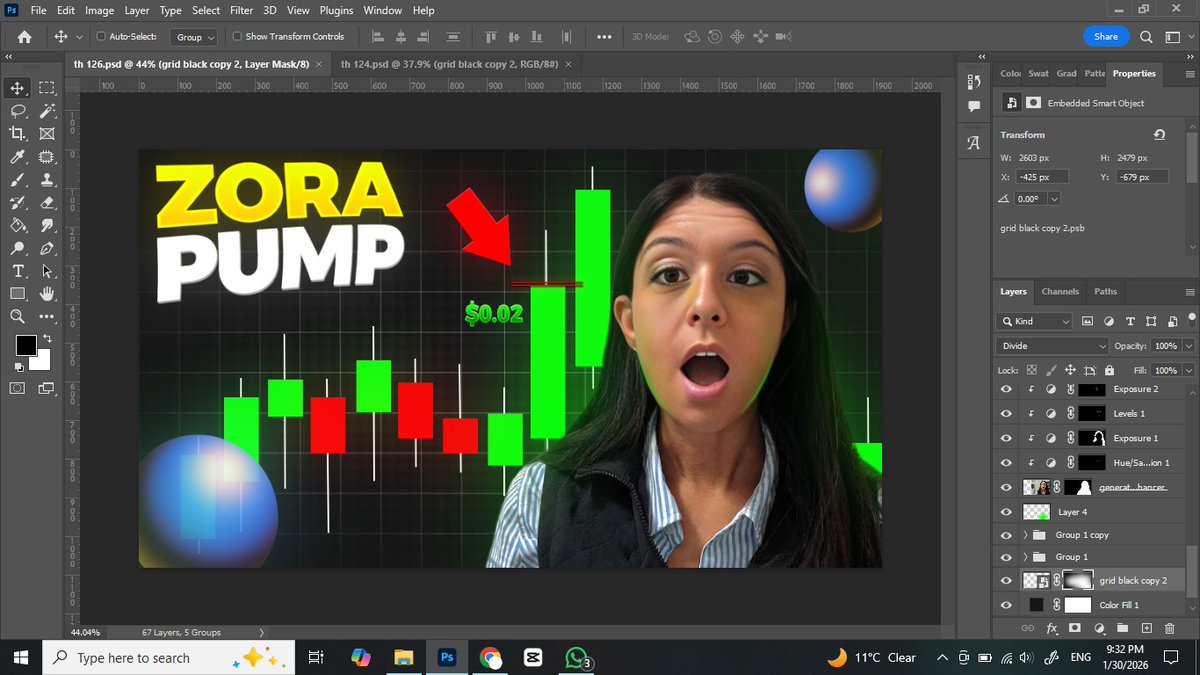Image resolution: width=1200 pixels, height=675 pixels.
Task: Add a layer mask from Layers footer
Action: tap(1075, 628)
